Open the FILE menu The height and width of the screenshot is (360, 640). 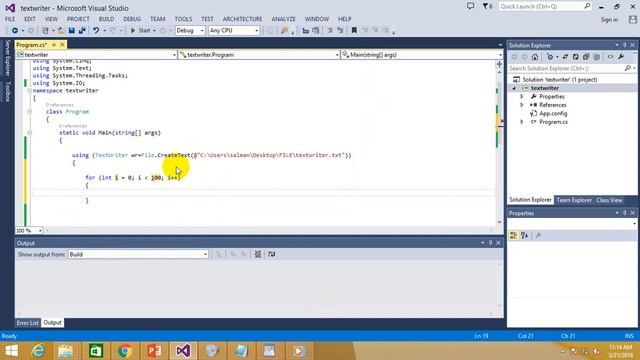10,19
